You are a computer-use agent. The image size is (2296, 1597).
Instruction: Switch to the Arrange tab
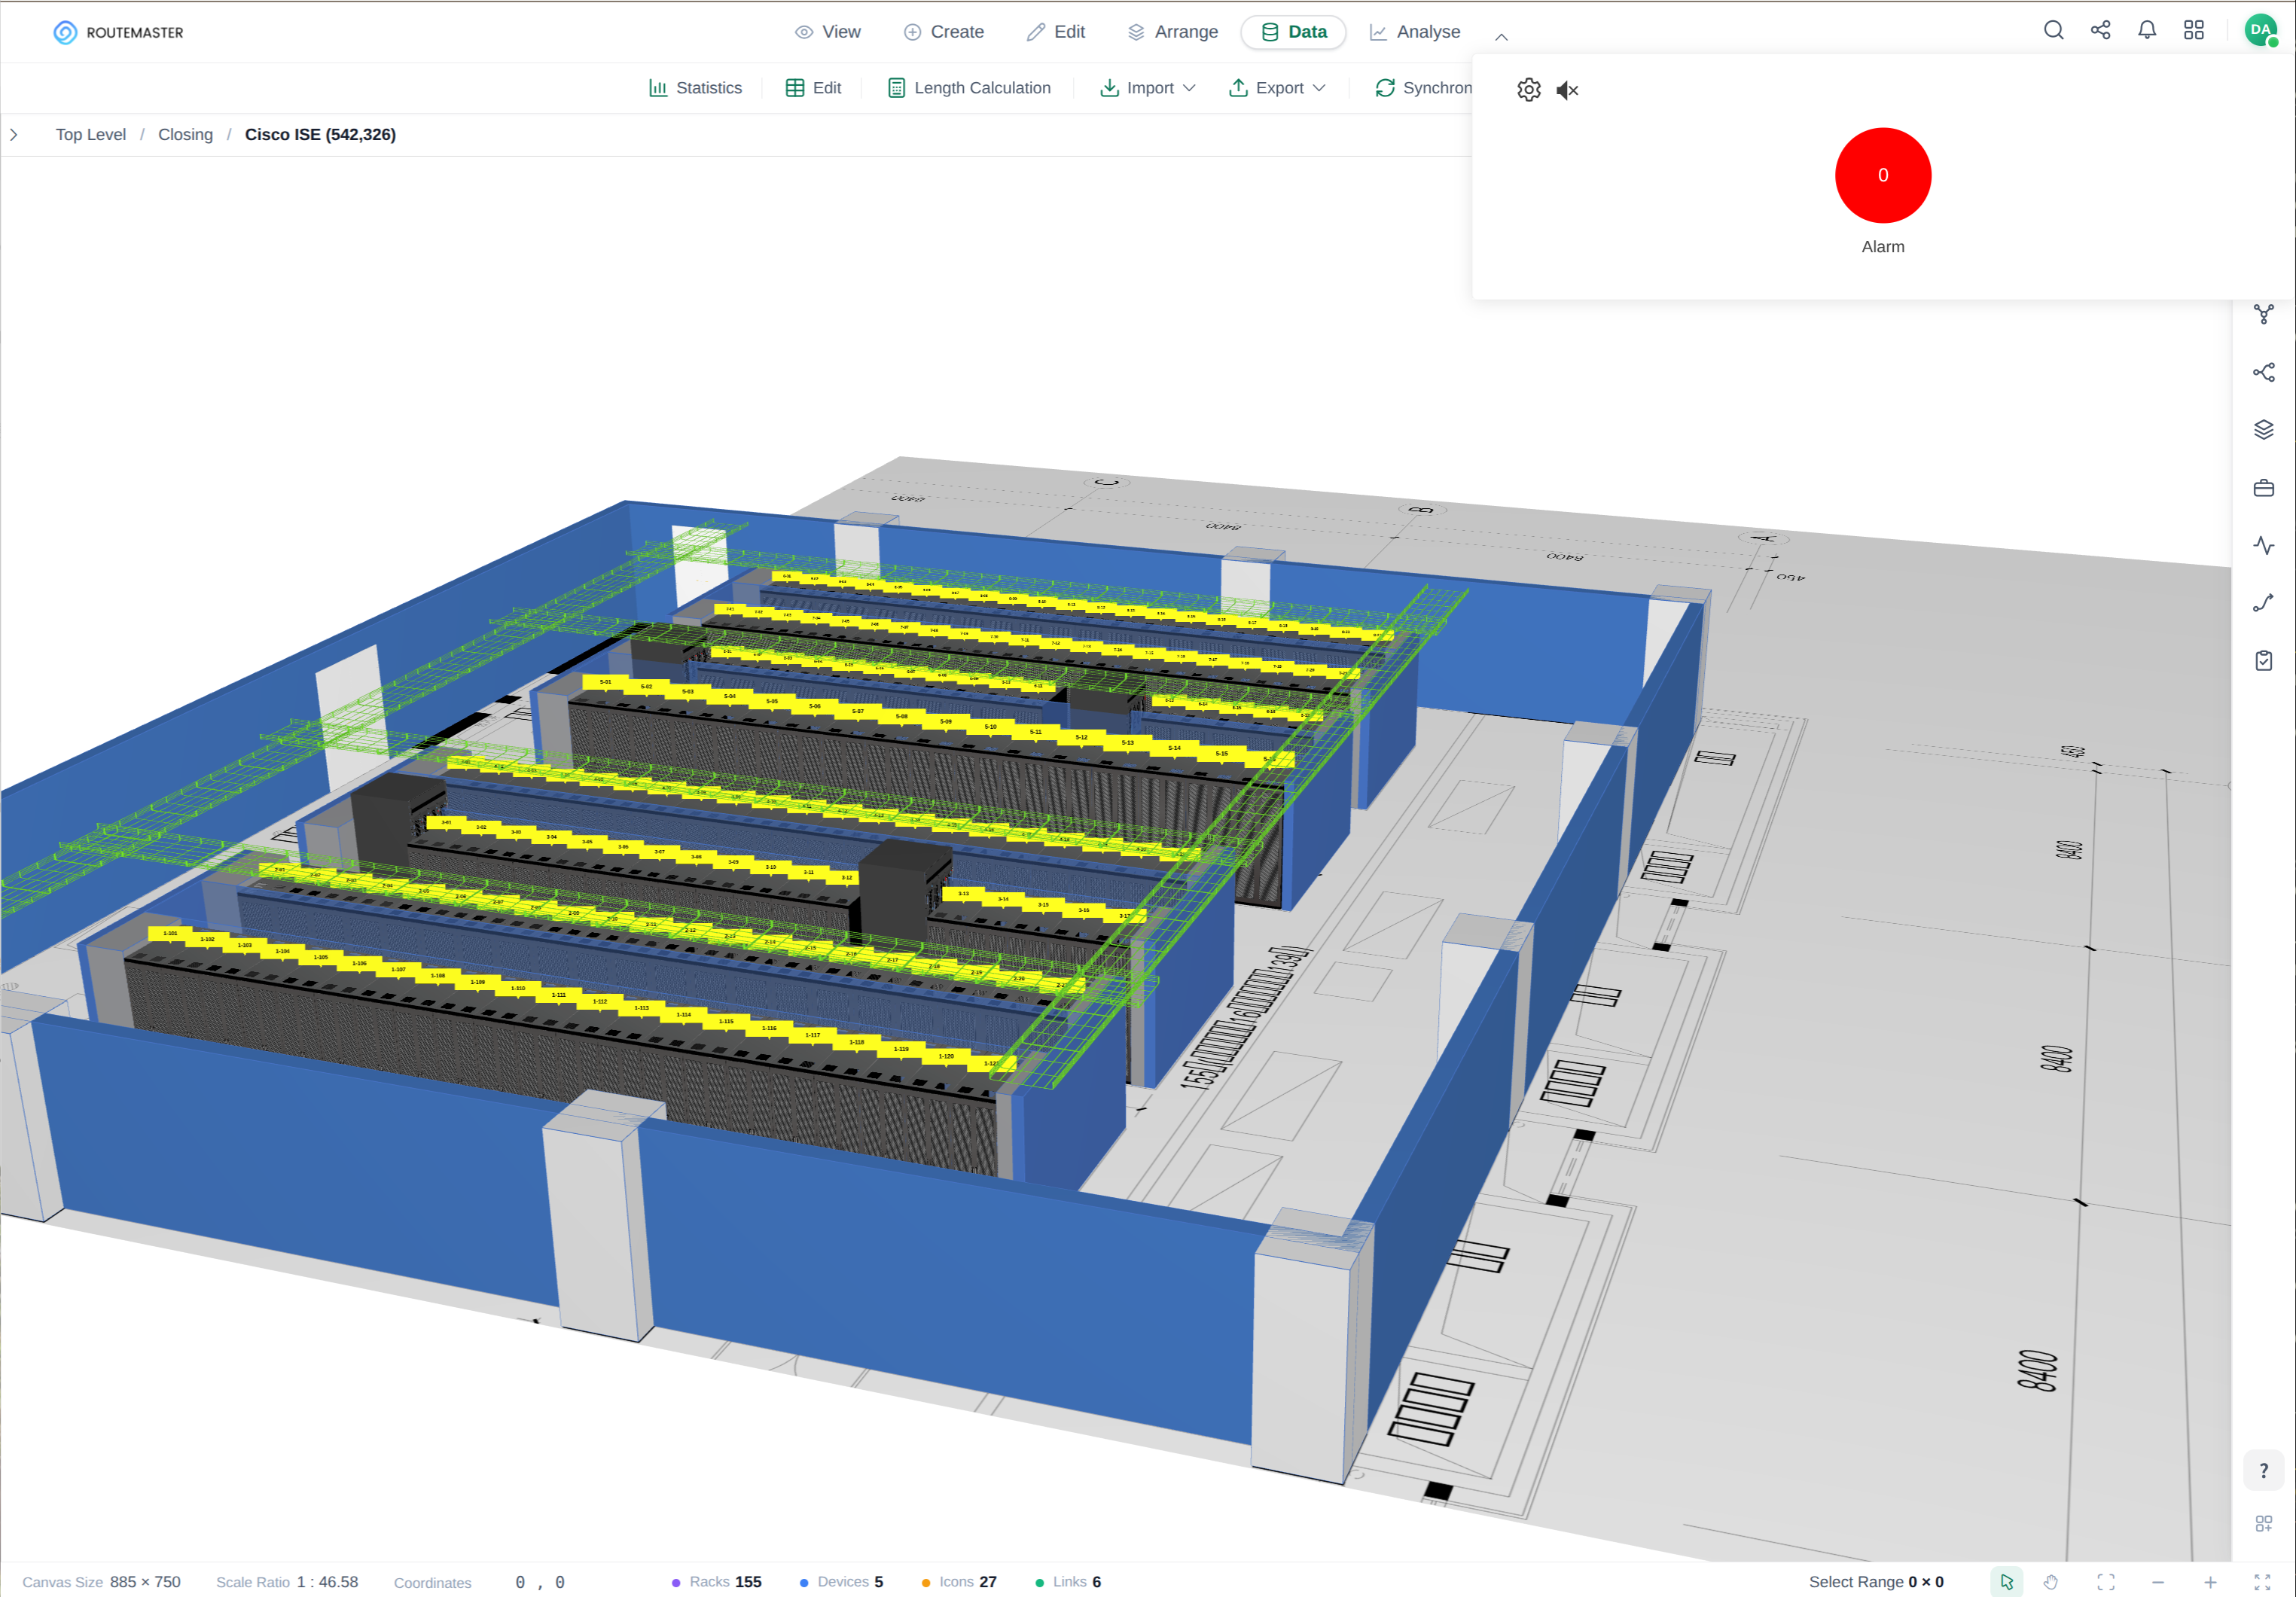tap(1173, 32)
